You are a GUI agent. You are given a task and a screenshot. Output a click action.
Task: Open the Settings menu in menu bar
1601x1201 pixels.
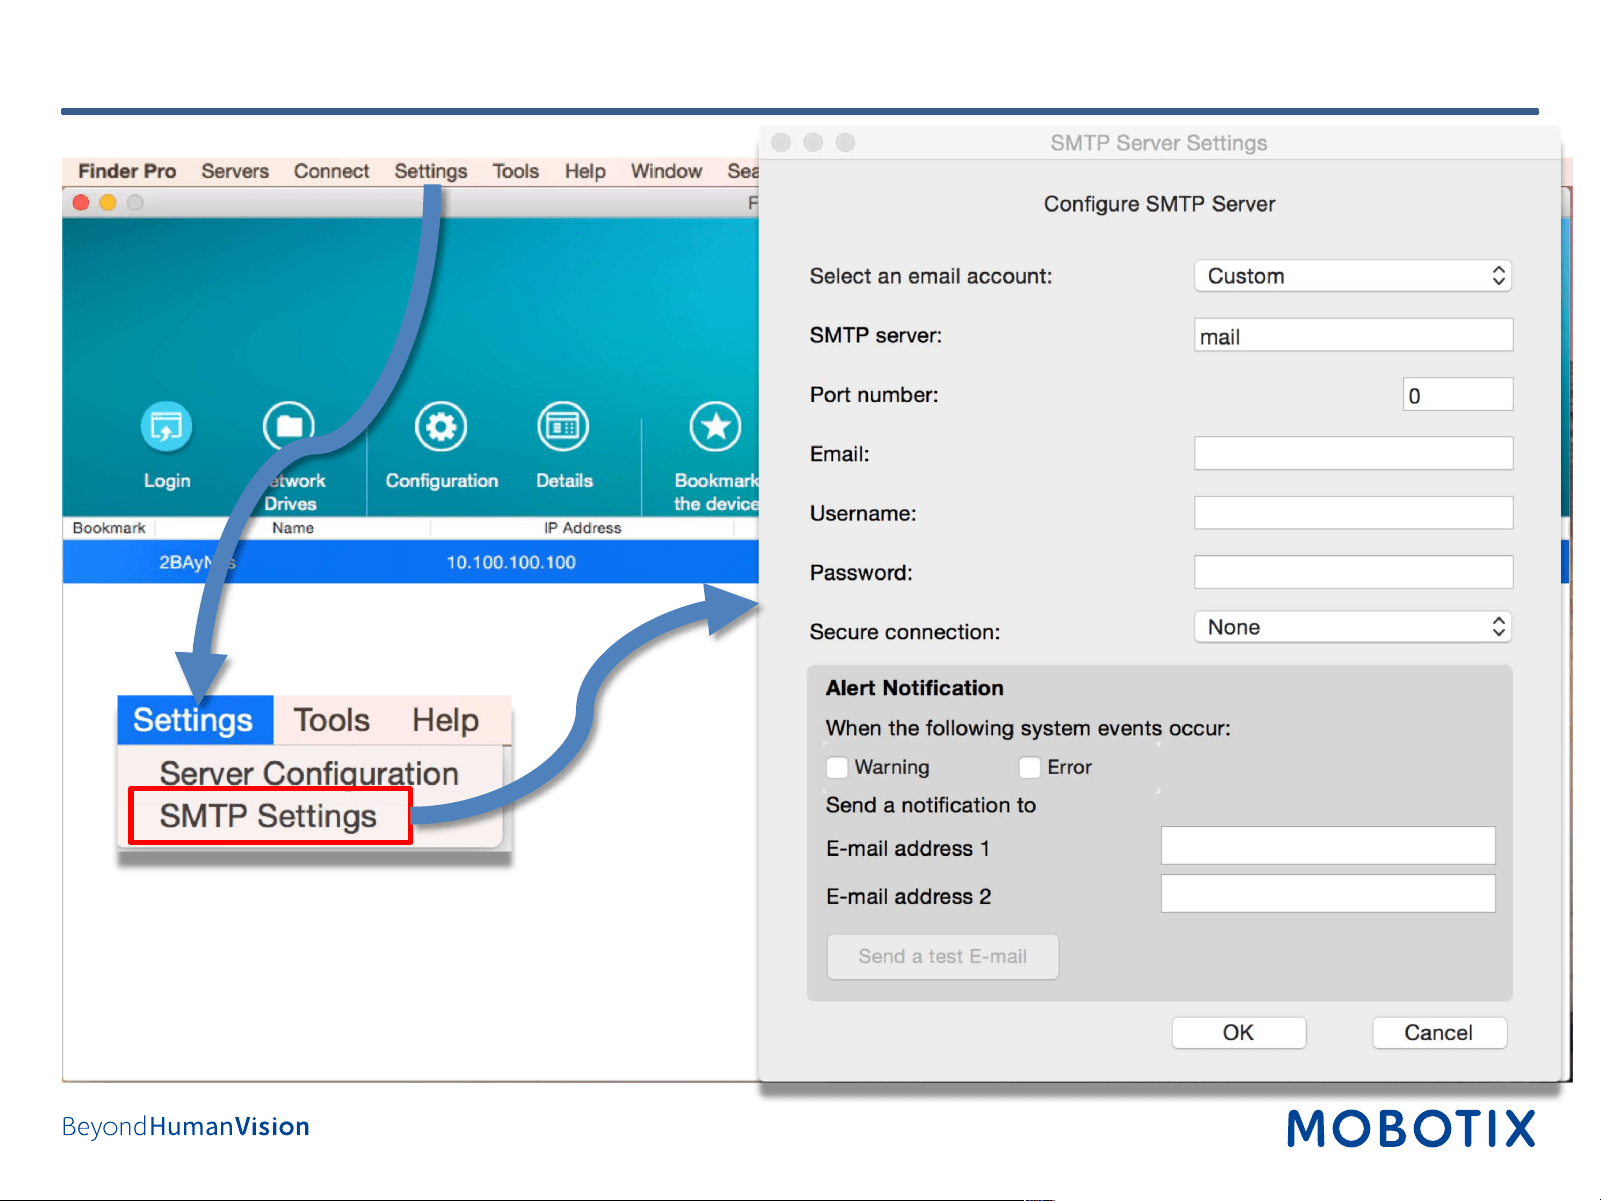point(431,171)
